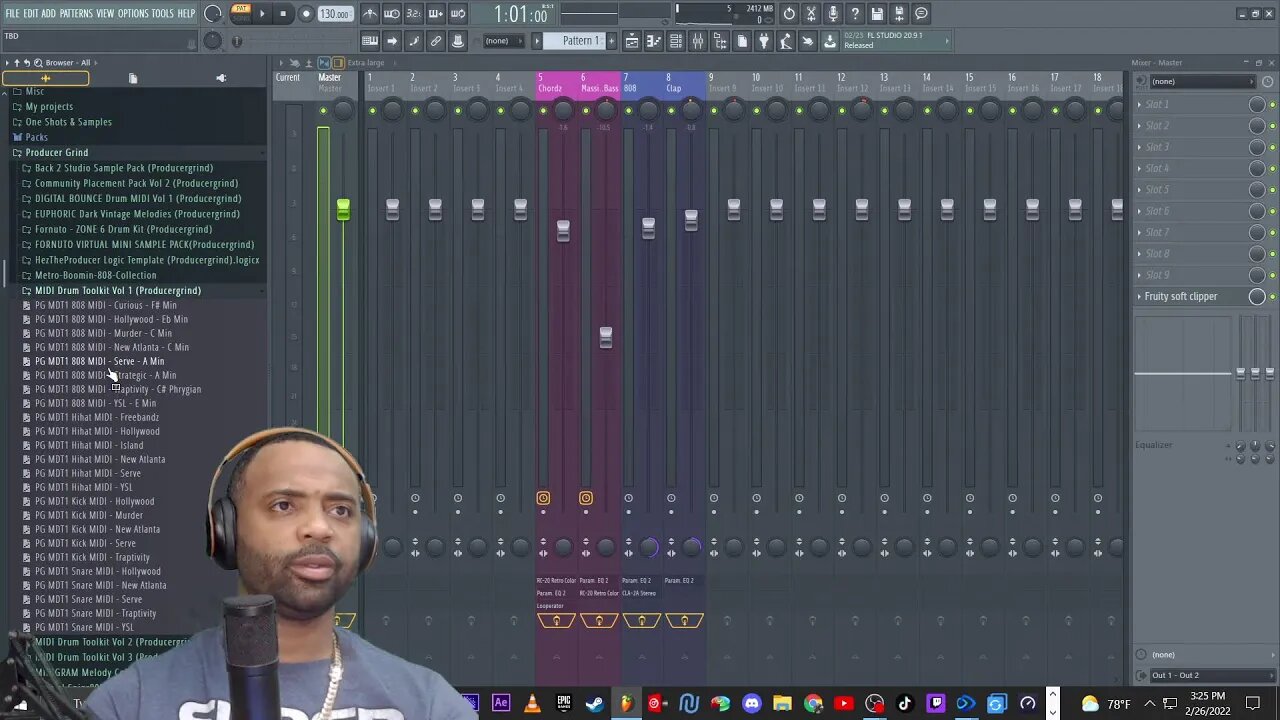
Task: Click the microphone recording icon
Action: 833,14
